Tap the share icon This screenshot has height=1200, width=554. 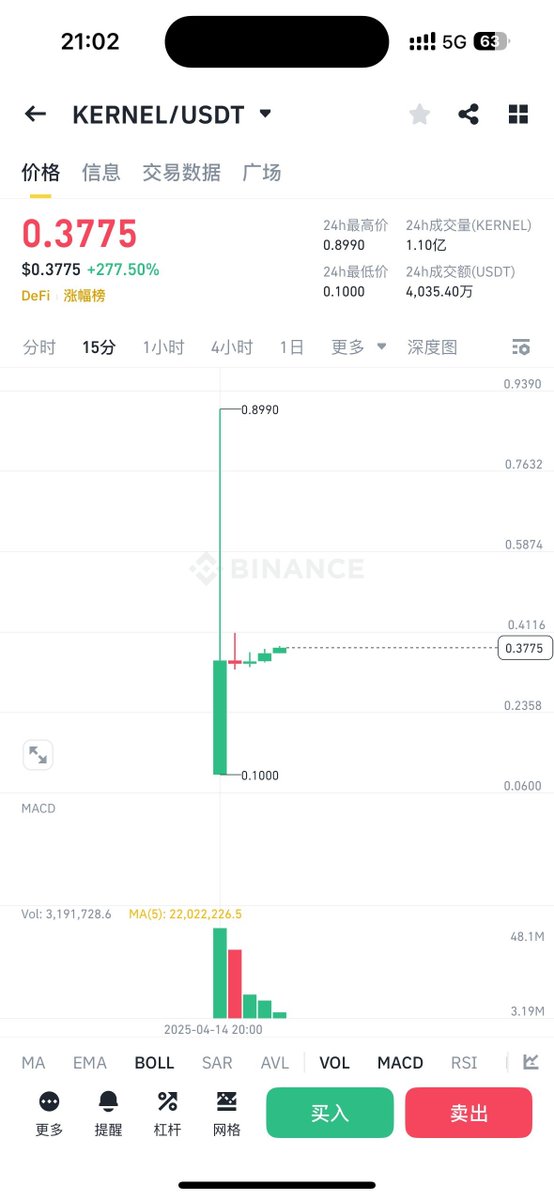click(468, 114)
